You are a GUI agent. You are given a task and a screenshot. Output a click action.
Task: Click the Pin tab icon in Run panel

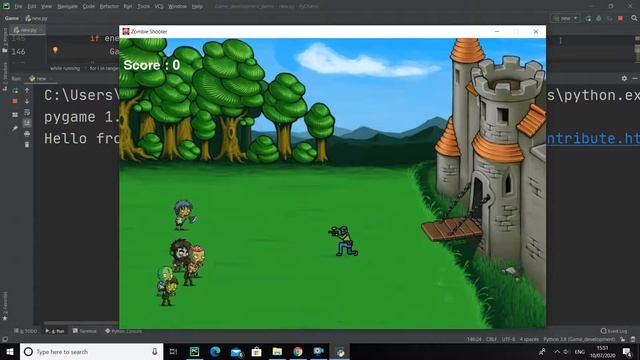(x=15, y=128)
